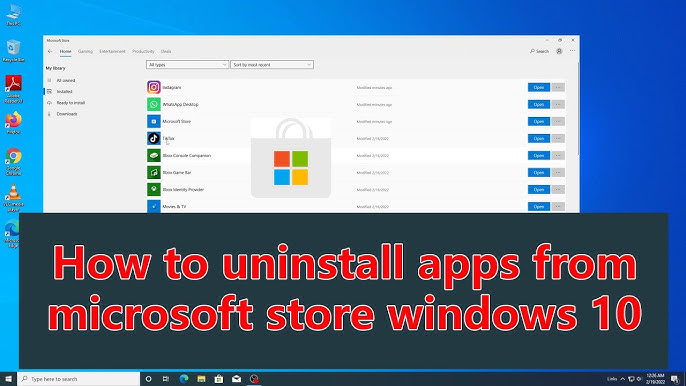The width and height of the screenshot is (686, 386).
Task: Select the TikTok app icon
Action: pyautogui.click(x=154, y=138)
